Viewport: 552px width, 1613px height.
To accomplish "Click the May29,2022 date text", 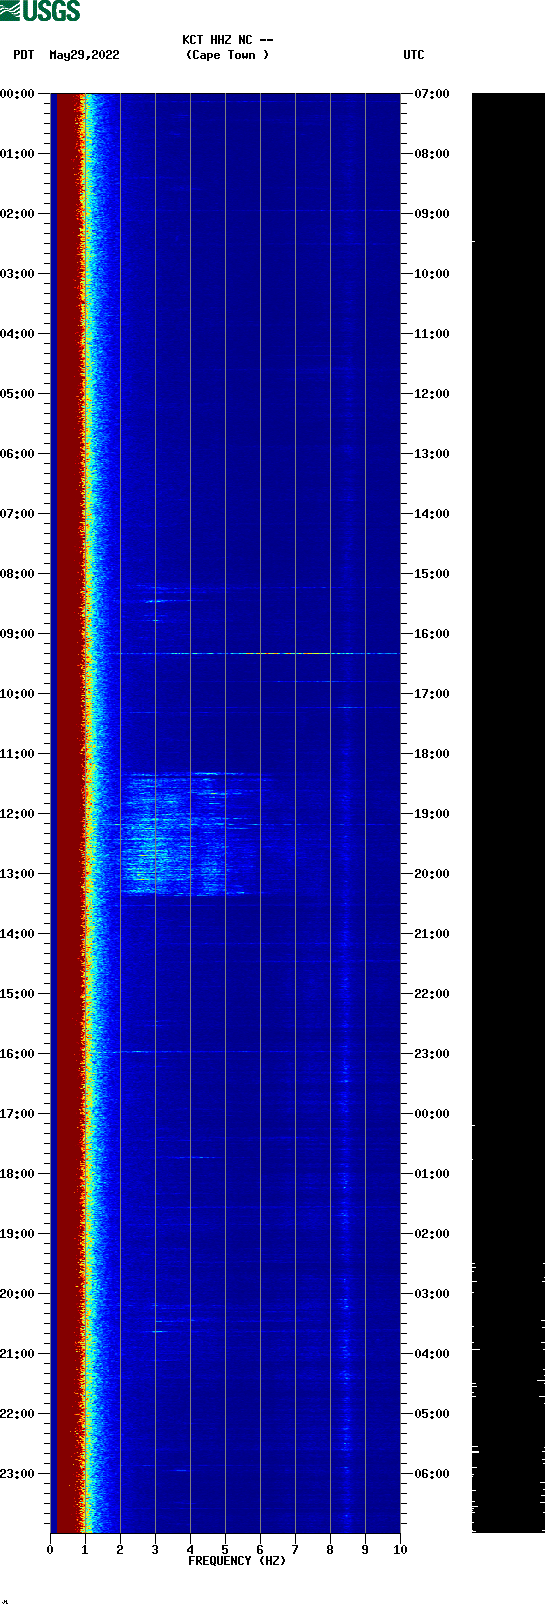I will [x=84, y=55].
